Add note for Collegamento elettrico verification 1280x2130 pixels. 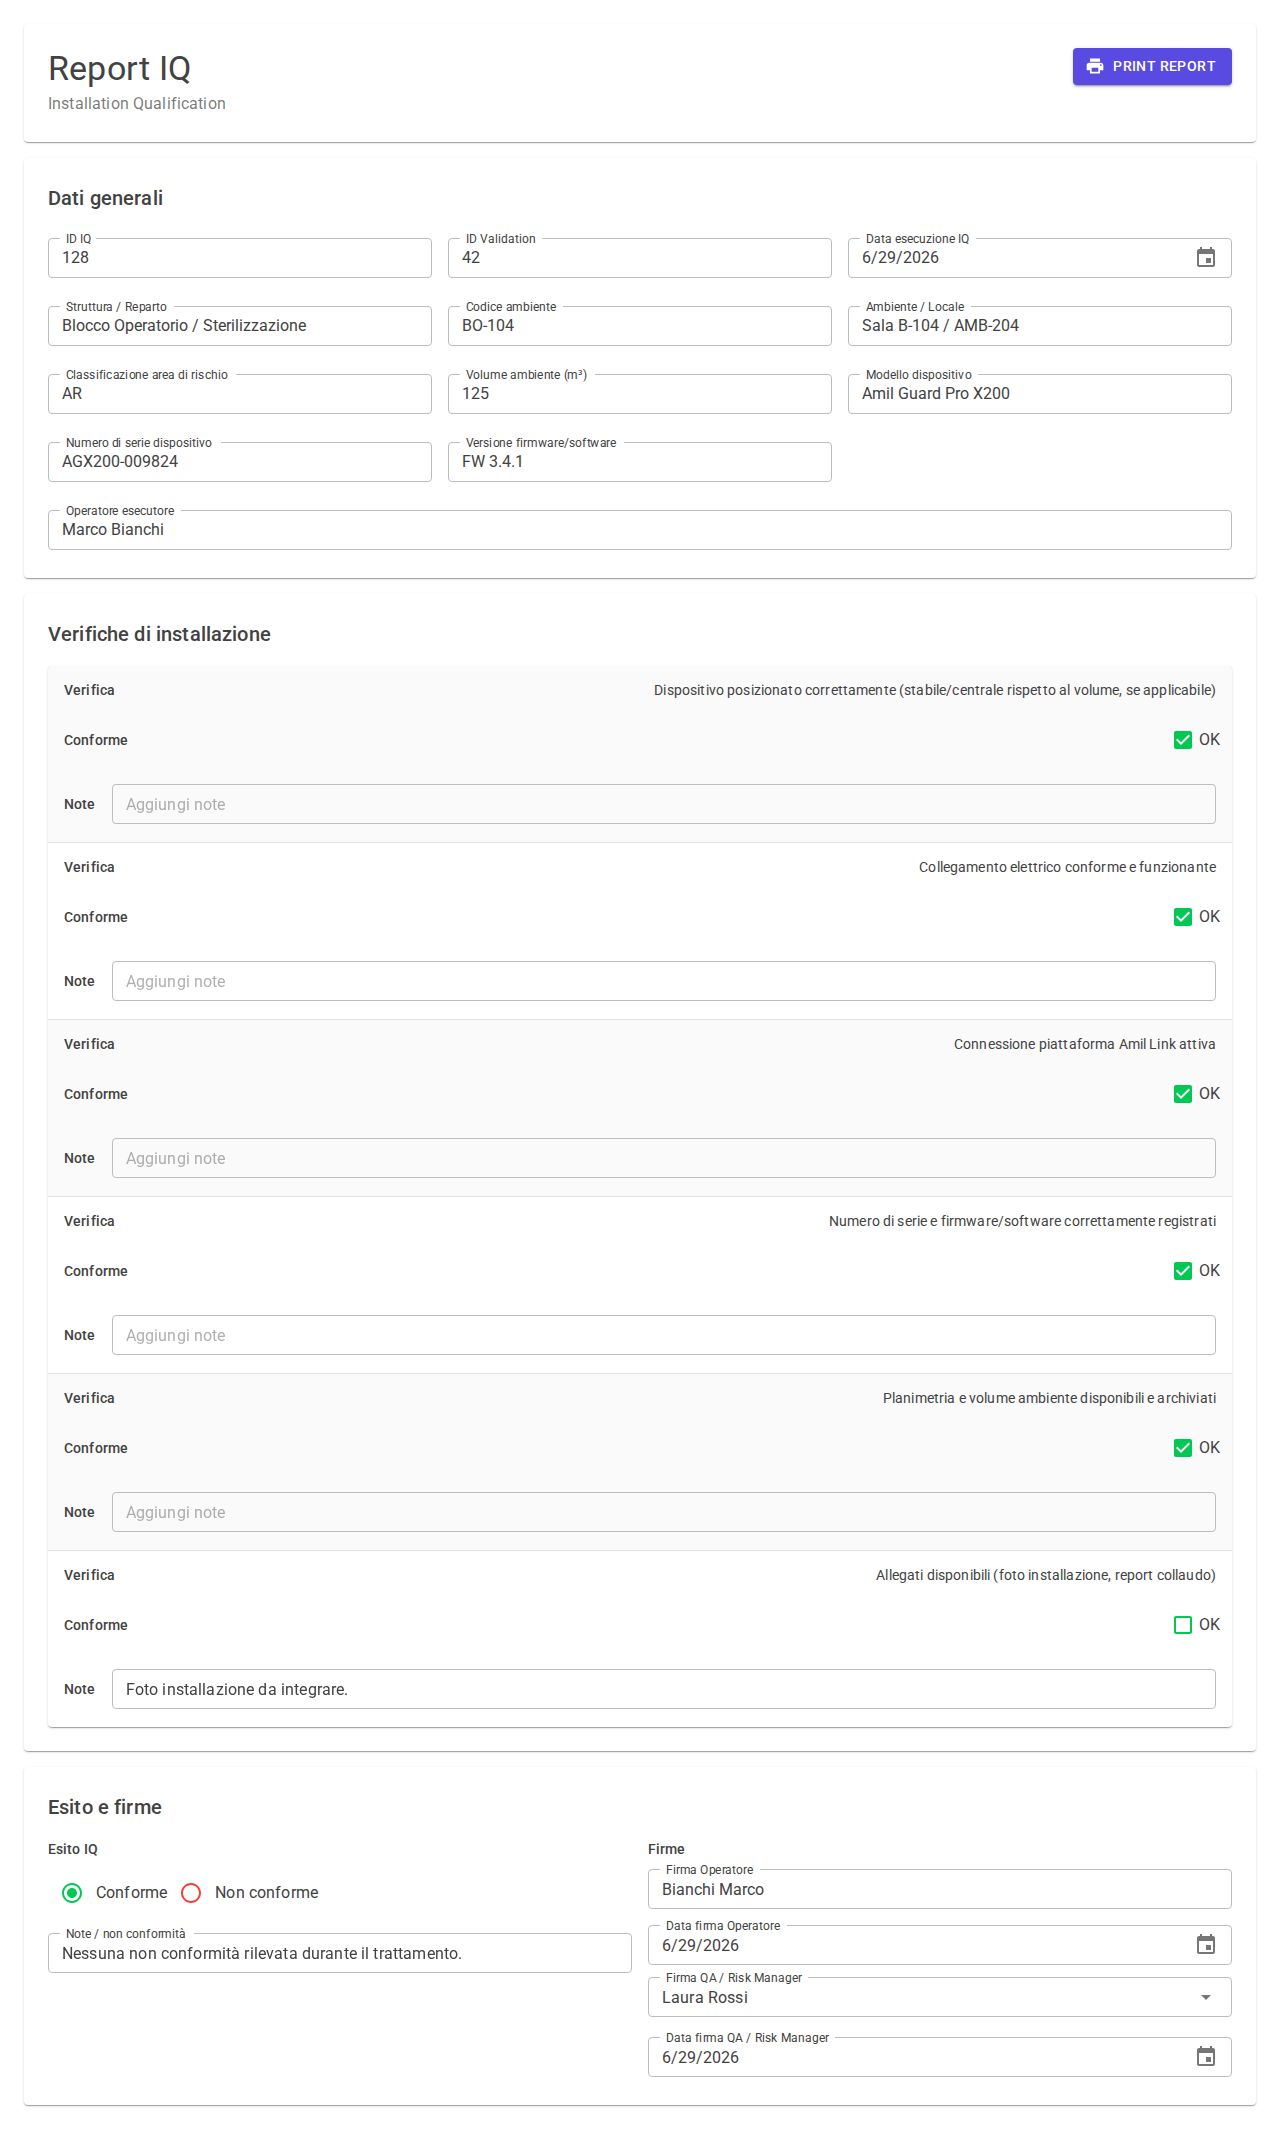[664, 981]
